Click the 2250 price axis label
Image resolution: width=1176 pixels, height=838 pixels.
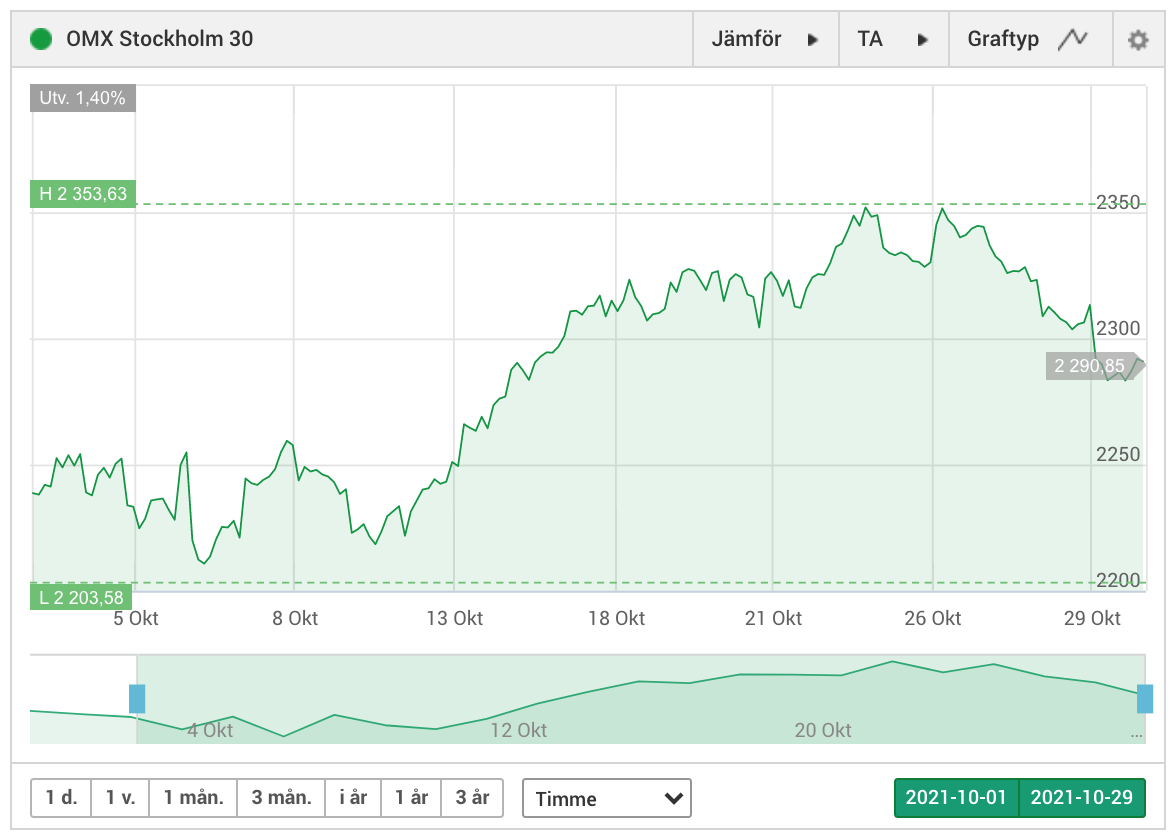point(1118,455)
